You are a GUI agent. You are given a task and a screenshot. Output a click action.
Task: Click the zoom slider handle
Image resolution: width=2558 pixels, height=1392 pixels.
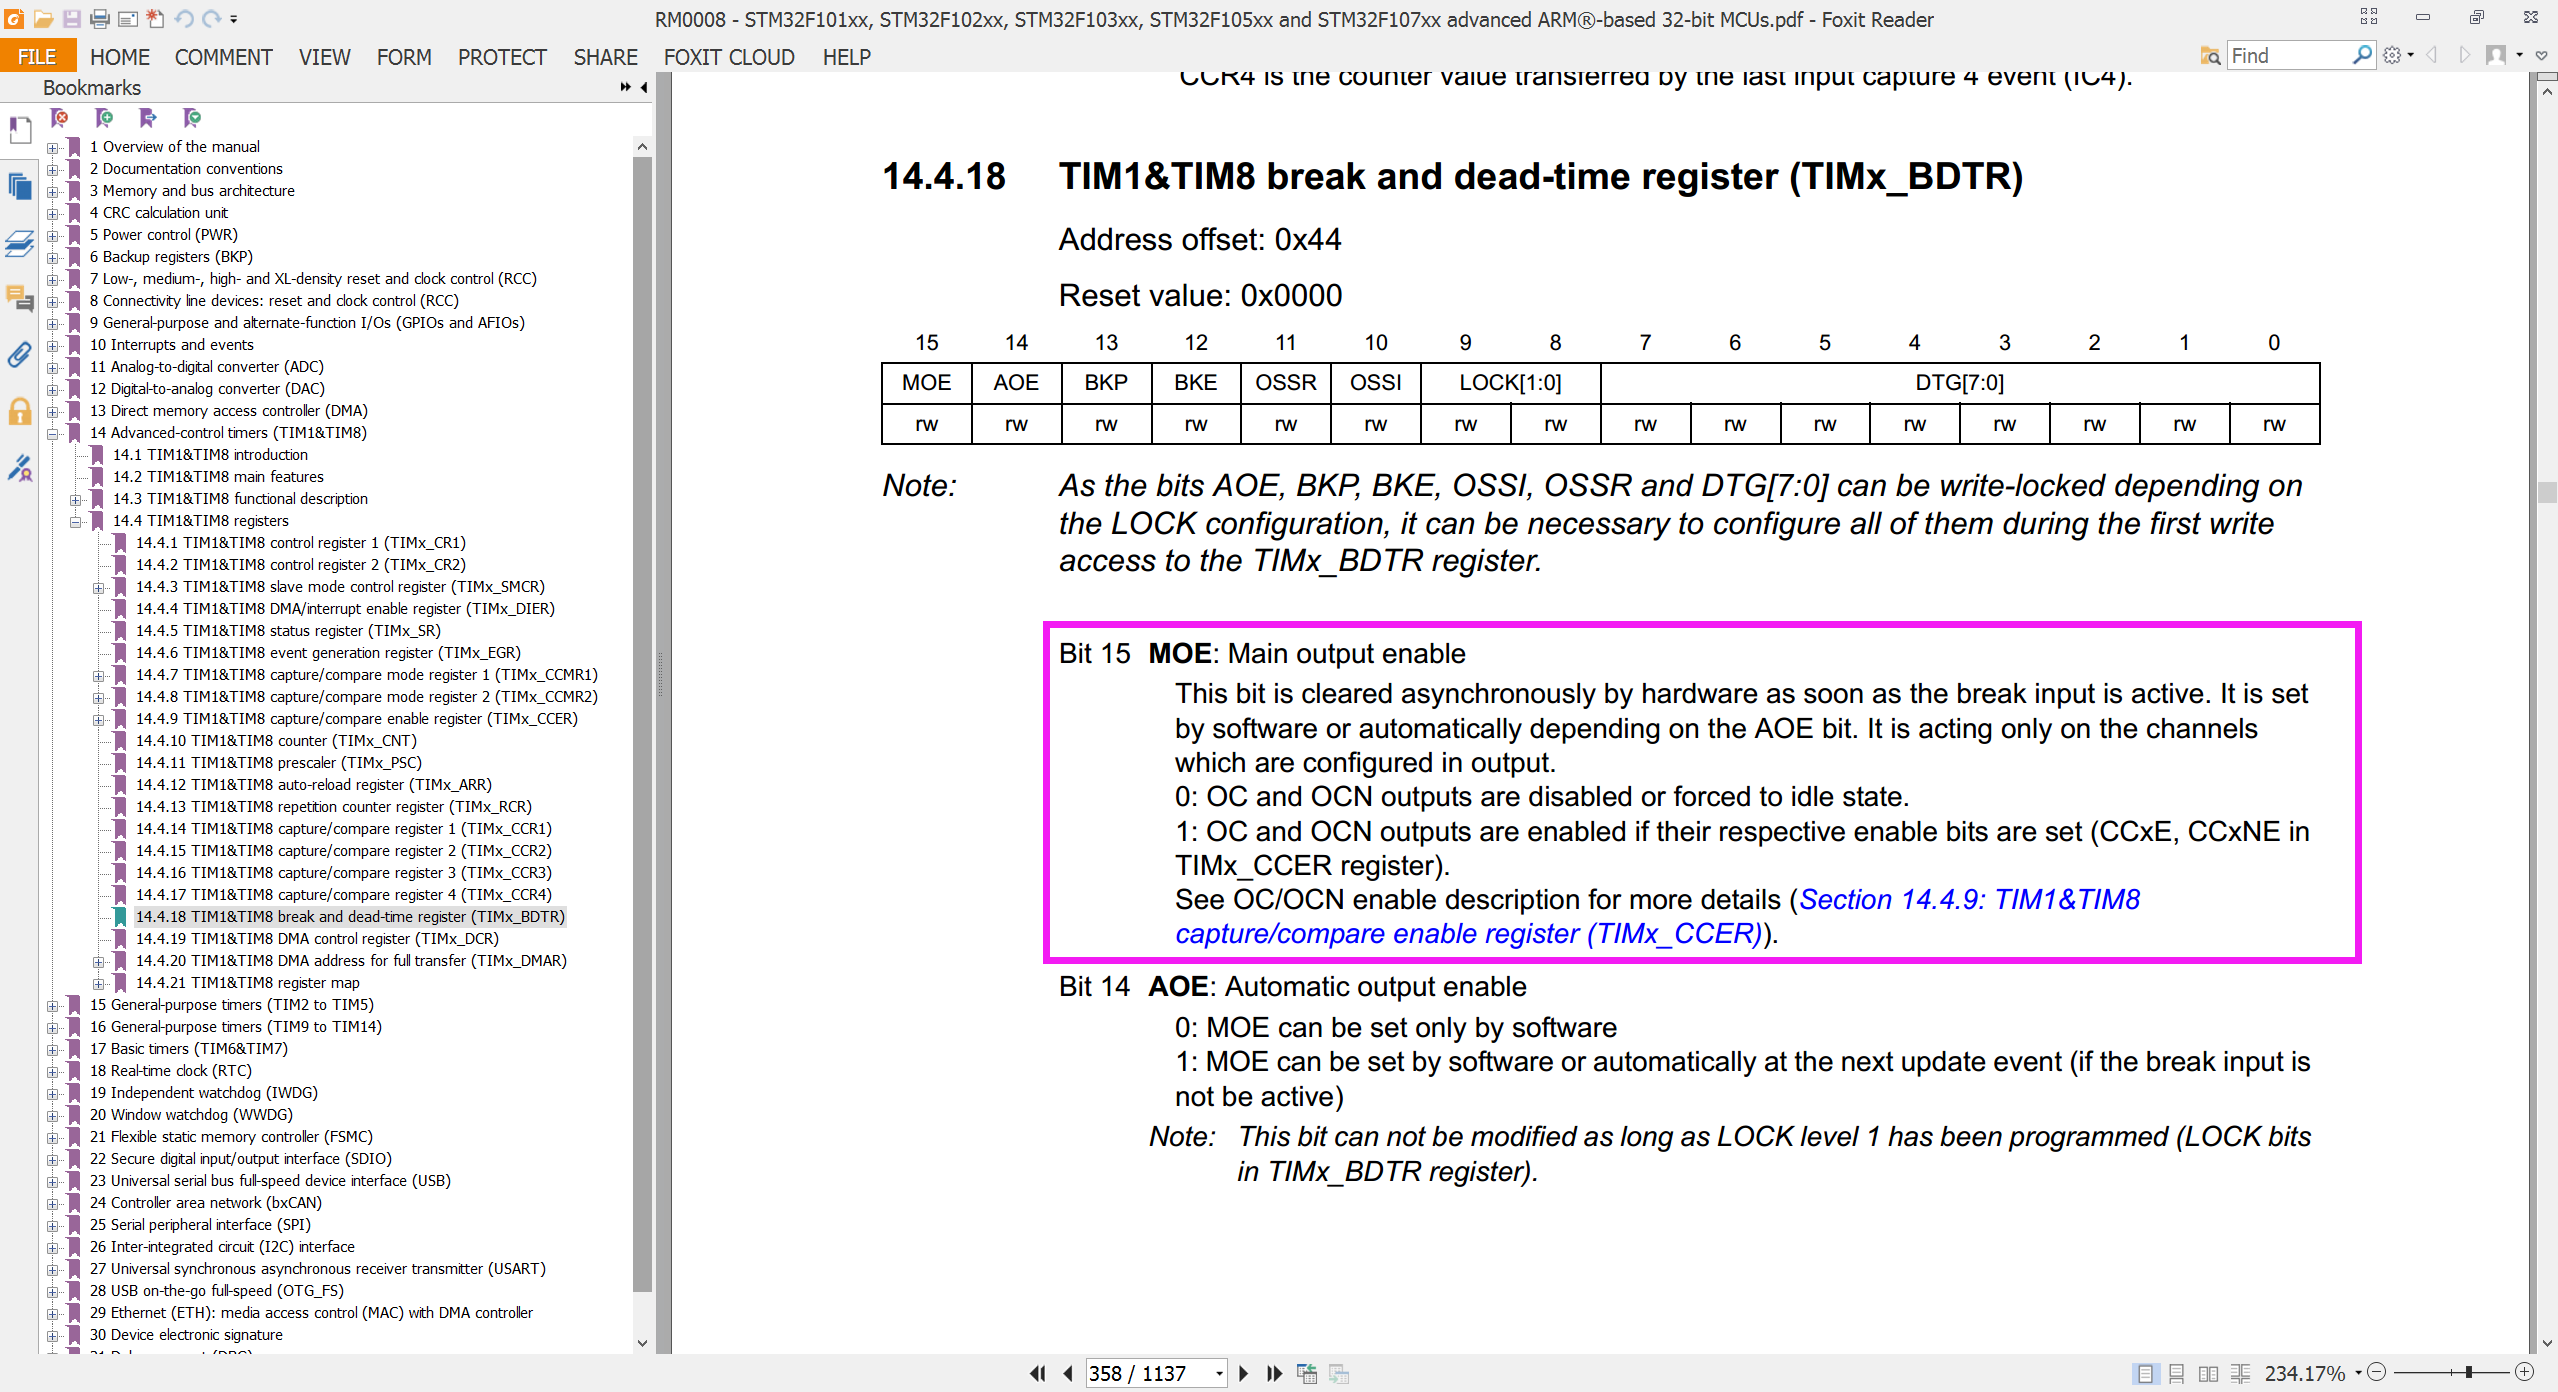[x=2469, y=1373]
